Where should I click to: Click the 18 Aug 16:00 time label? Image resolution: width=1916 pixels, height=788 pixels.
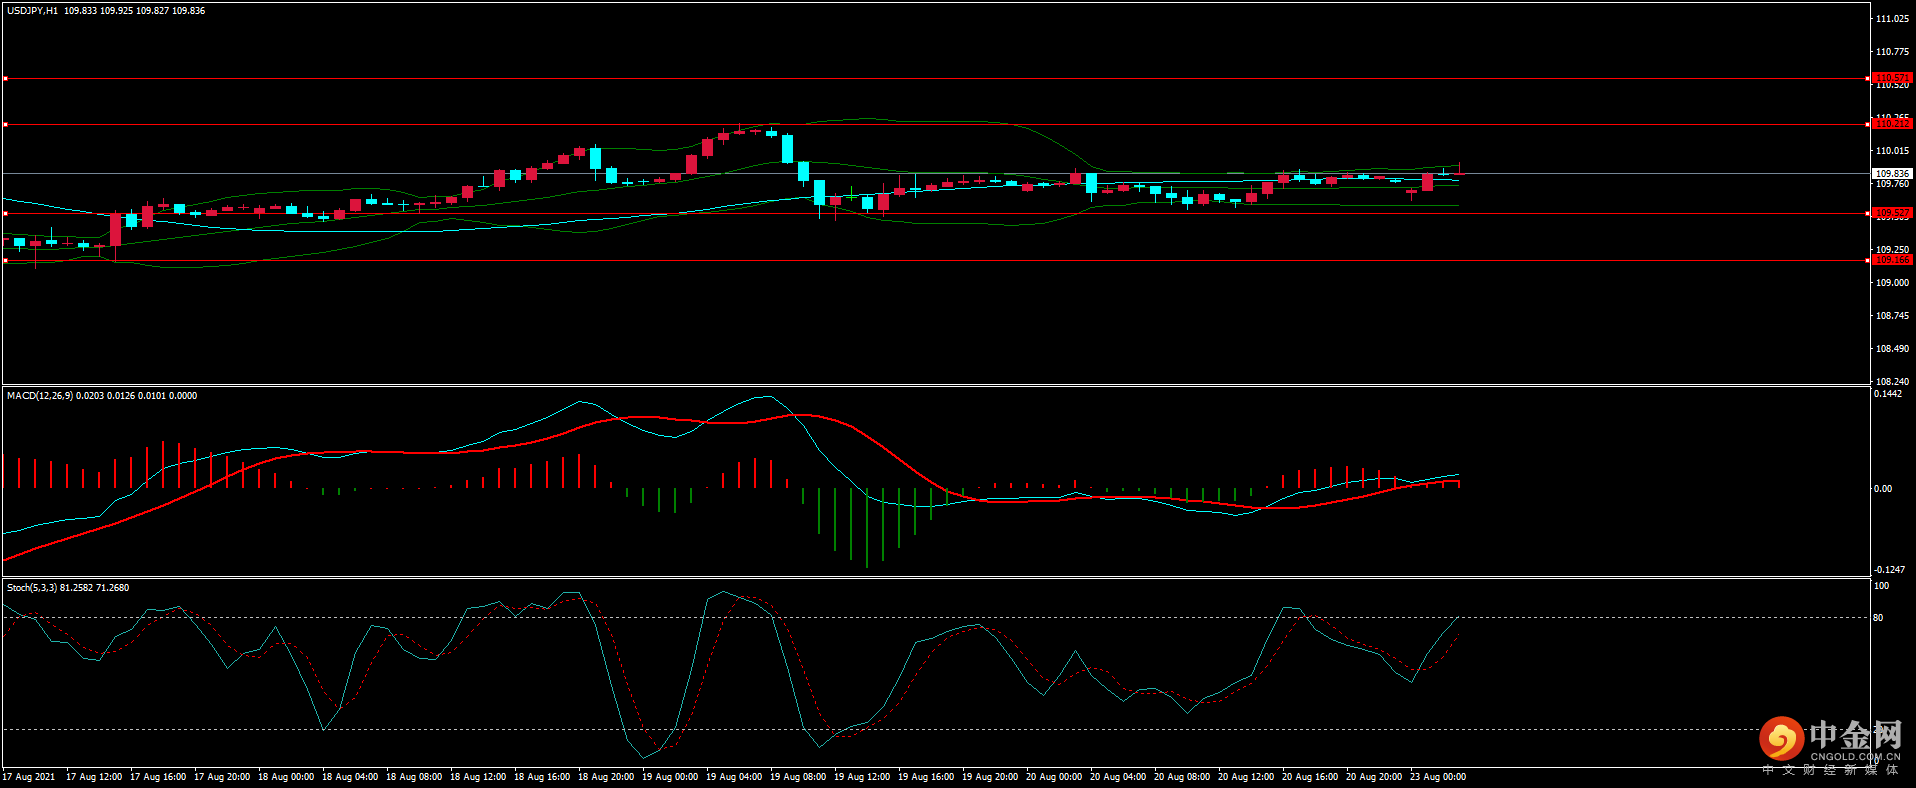(542, 777)
